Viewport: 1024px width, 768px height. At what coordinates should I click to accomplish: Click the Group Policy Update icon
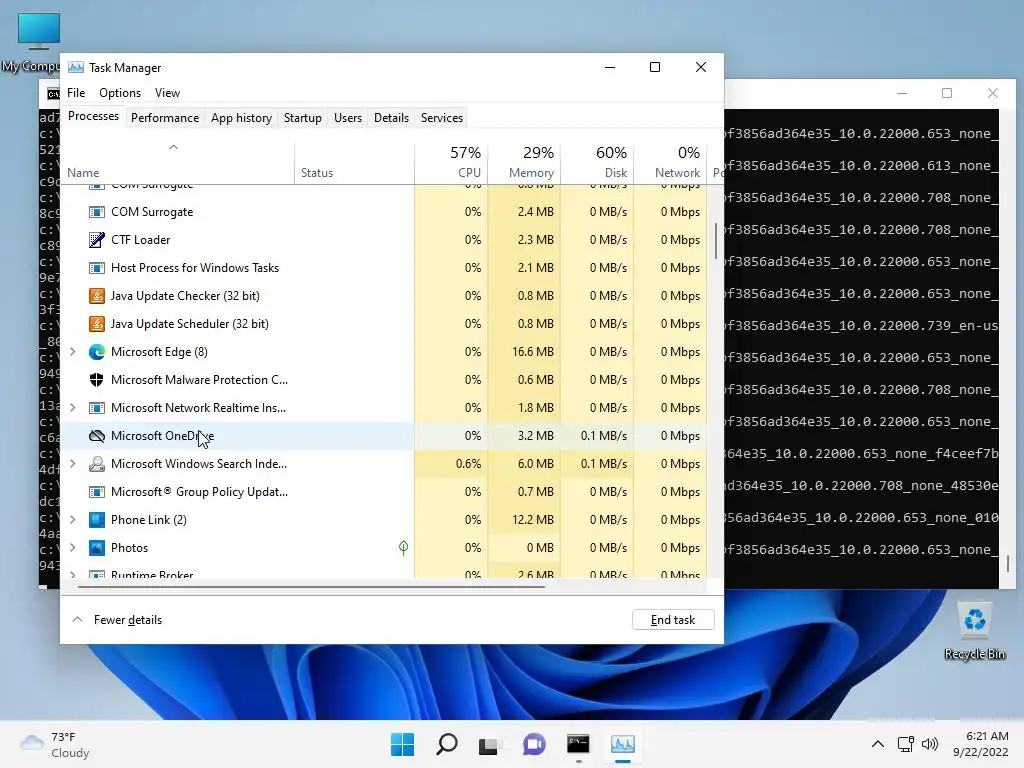tap(97, 492)
